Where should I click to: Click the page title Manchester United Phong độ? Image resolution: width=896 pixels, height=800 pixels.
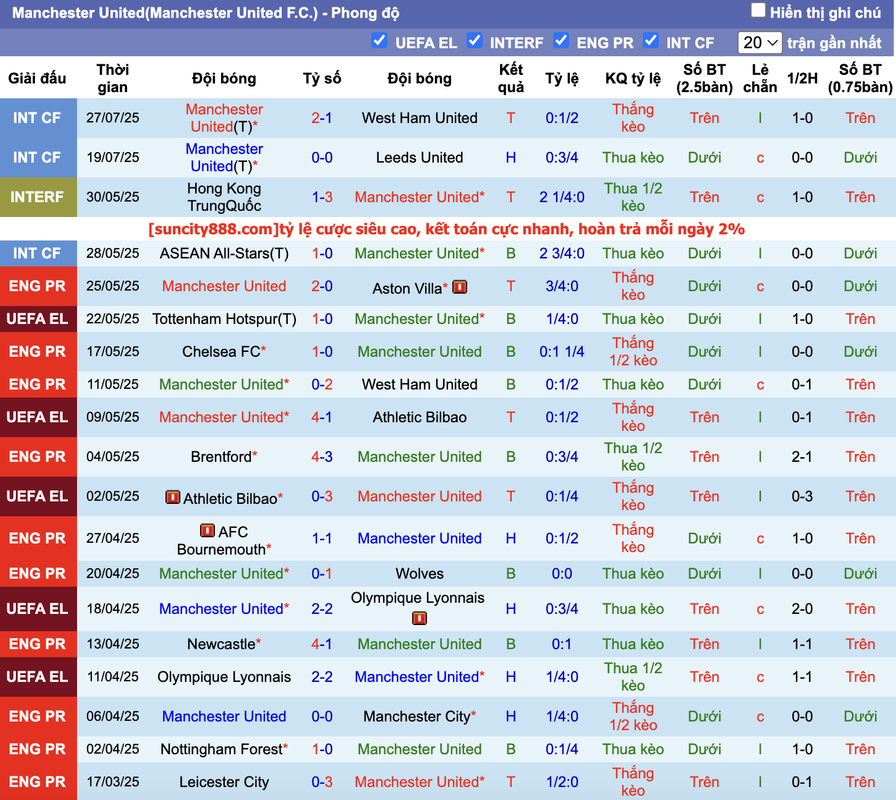(206, 13)
